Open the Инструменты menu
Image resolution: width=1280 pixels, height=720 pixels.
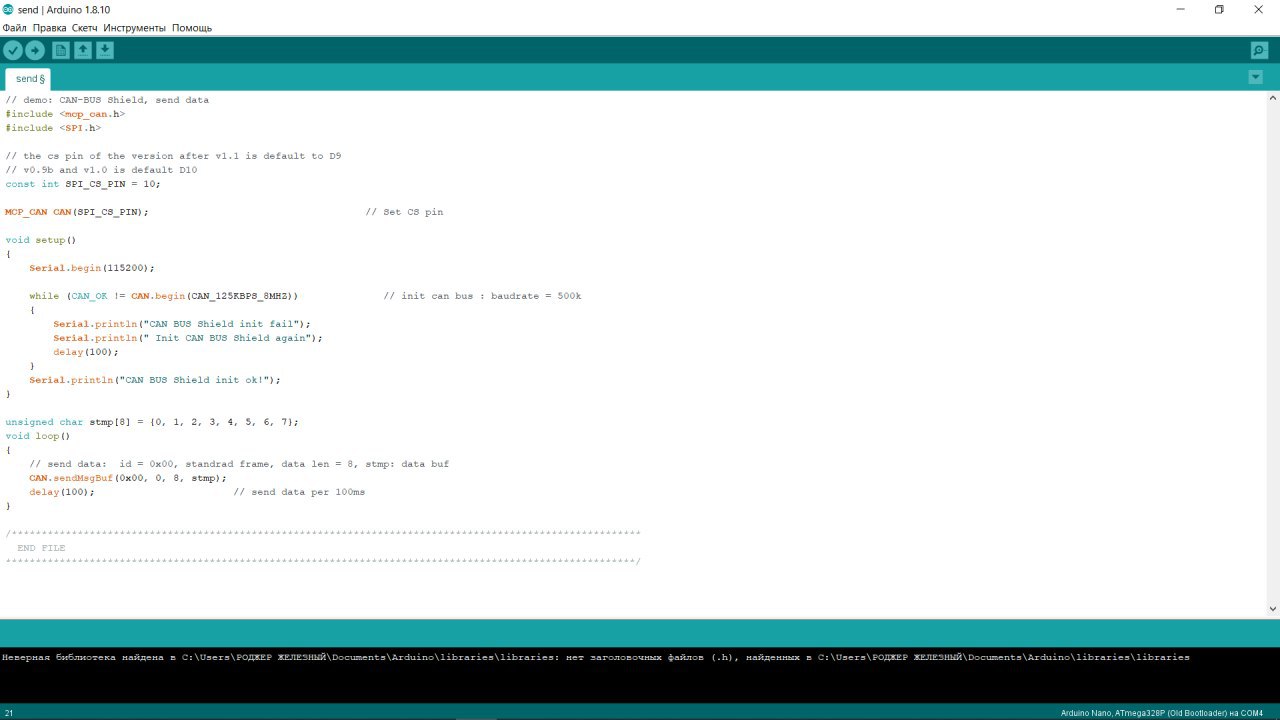(x=134, y=28)
